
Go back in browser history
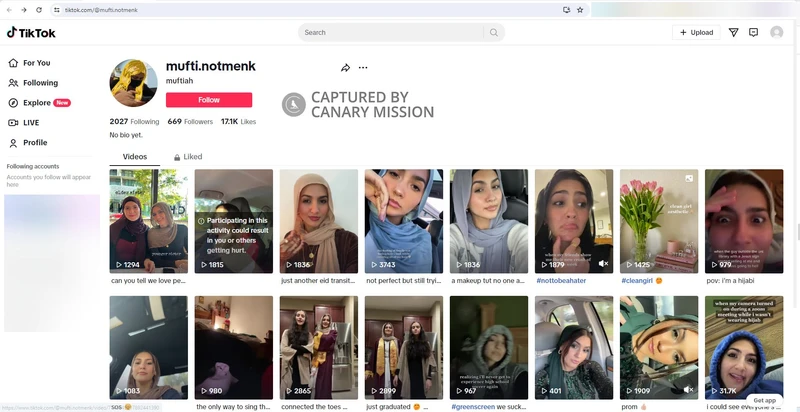[9, 10]
